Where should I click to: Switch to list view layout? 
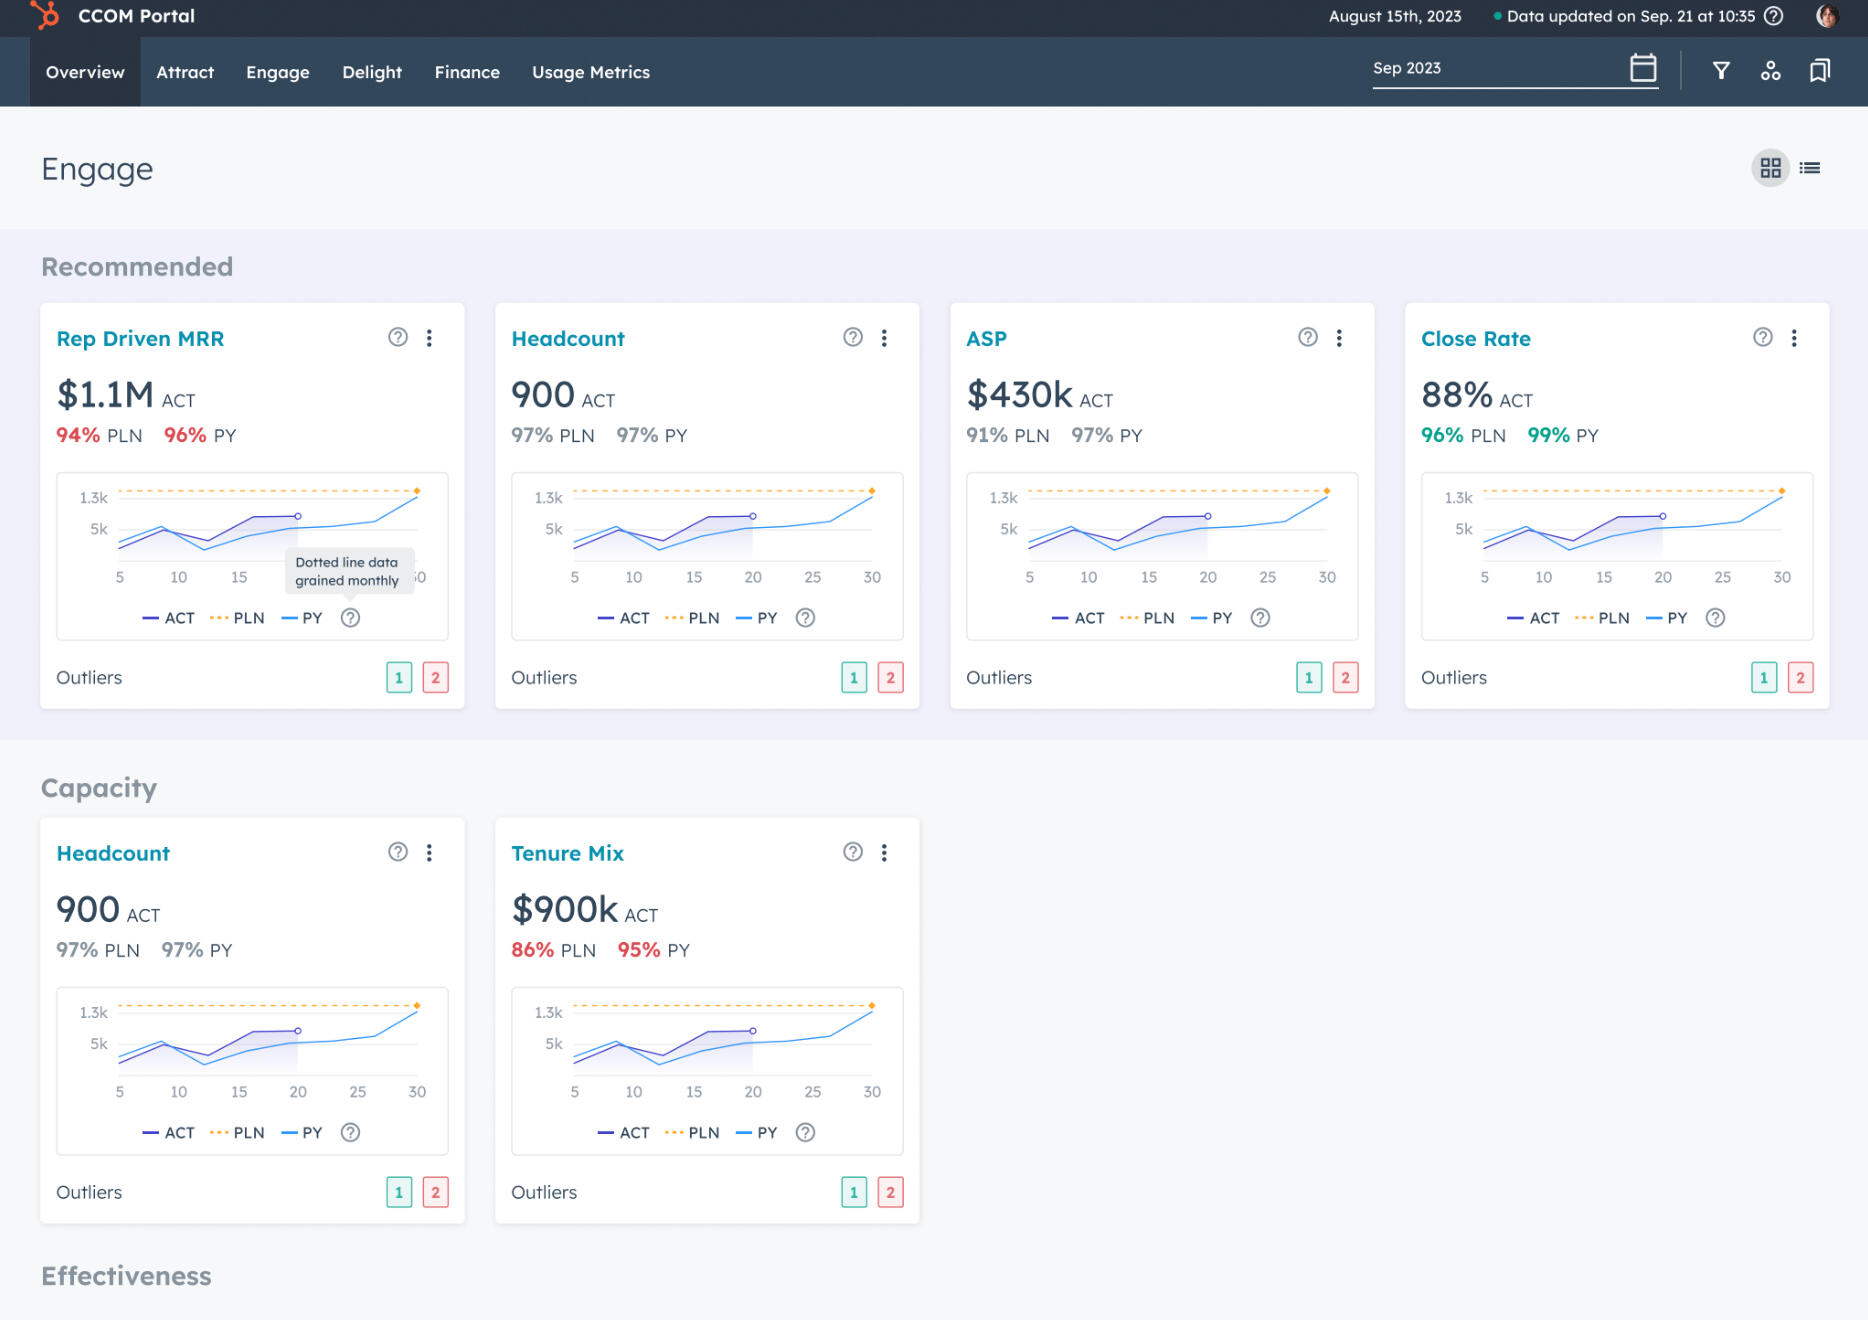[1811, 167]
